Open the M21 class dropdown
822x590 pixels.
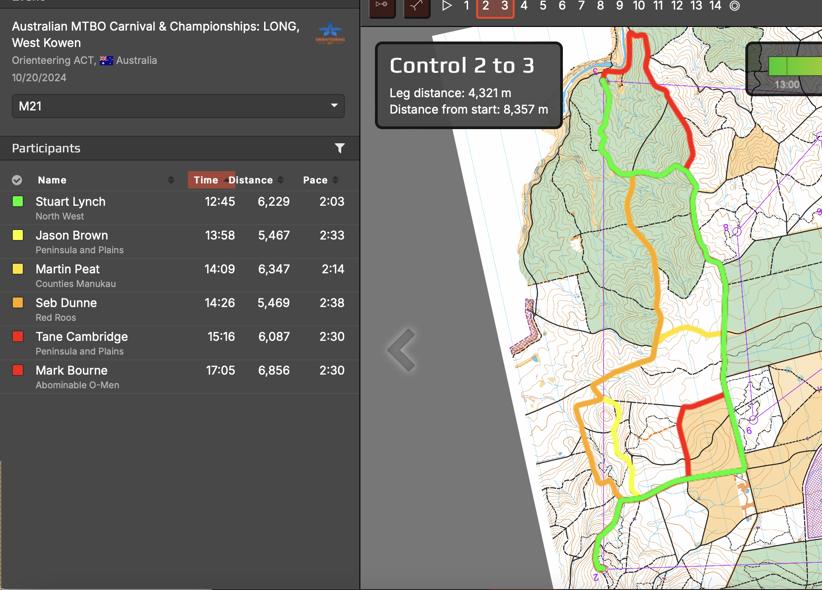(178, 106)
